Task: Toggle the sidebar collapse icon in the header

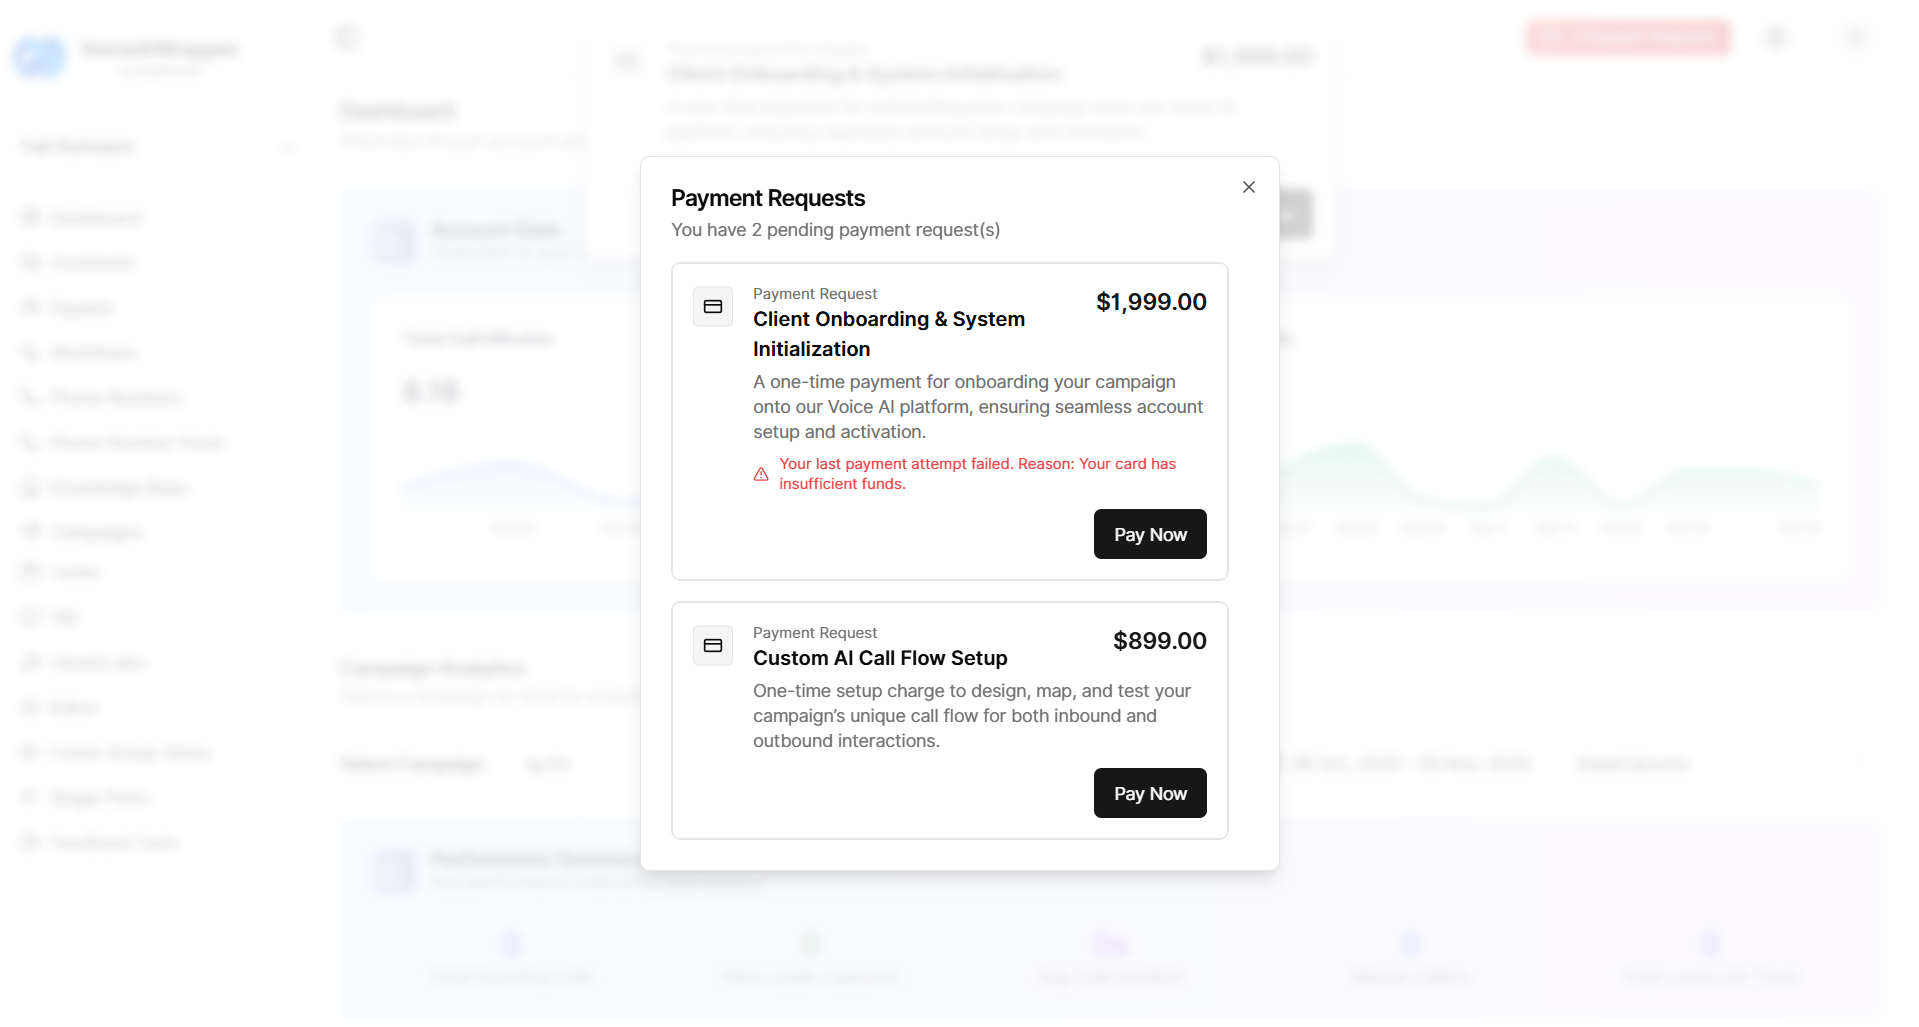Action: (347, 37)
